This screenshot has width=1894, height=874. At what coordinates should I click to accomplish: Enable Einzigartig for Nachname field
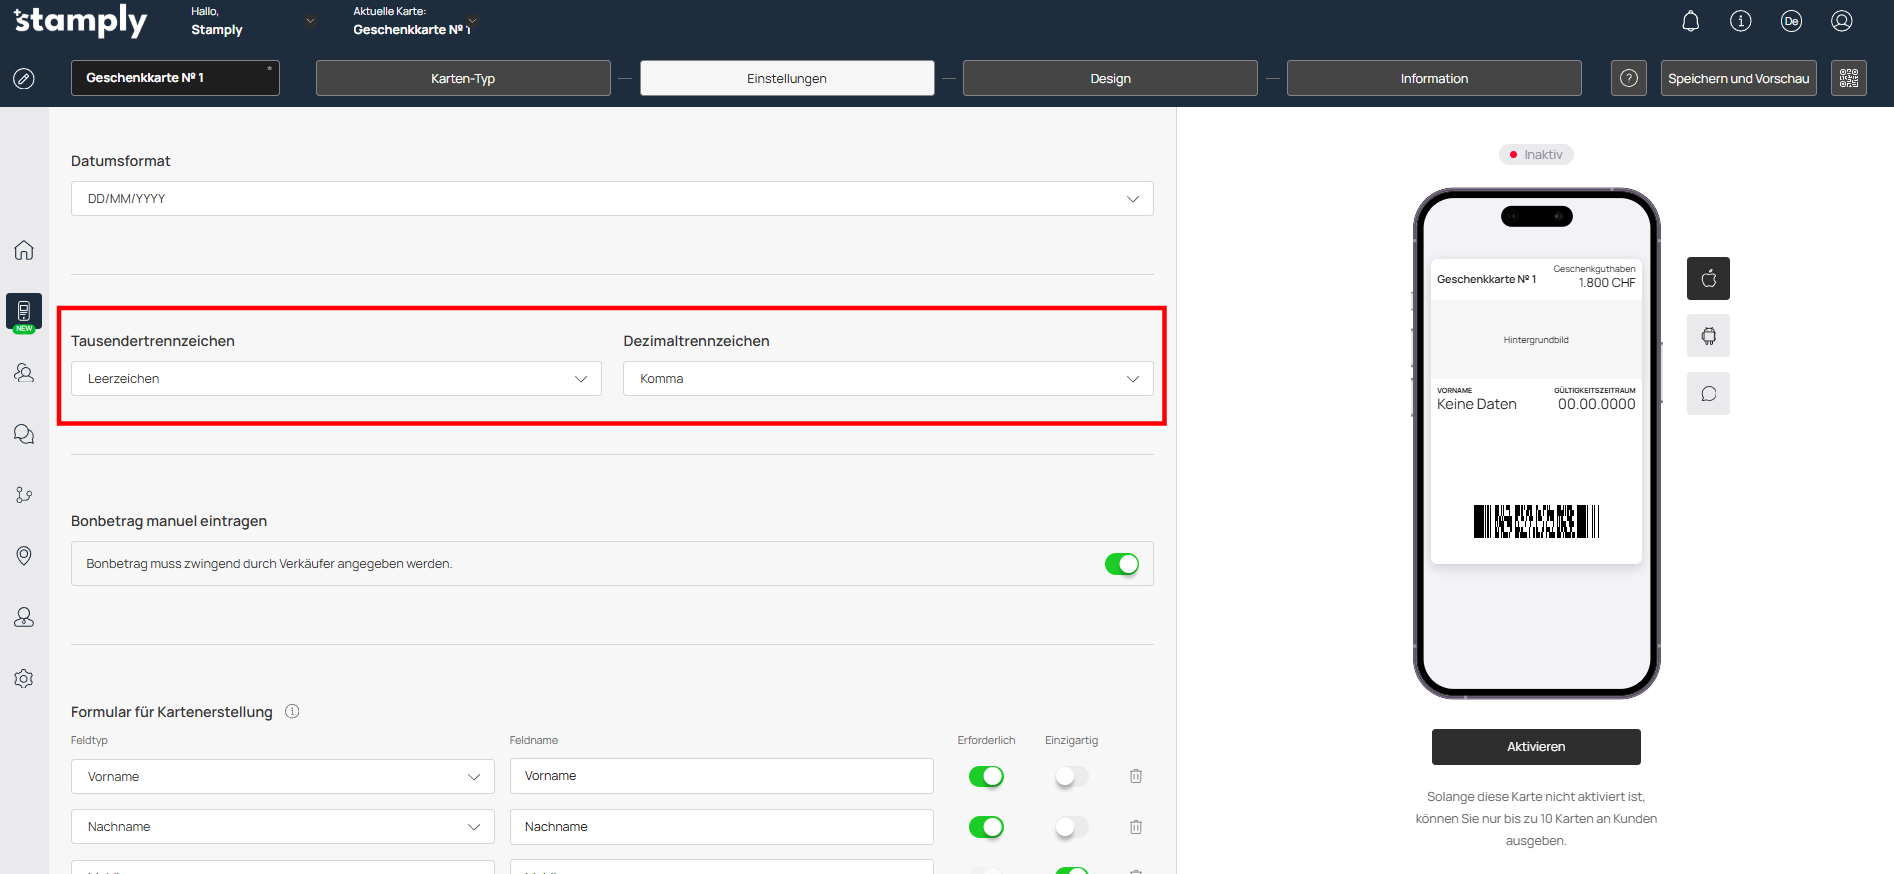(x=1071, y=827)
